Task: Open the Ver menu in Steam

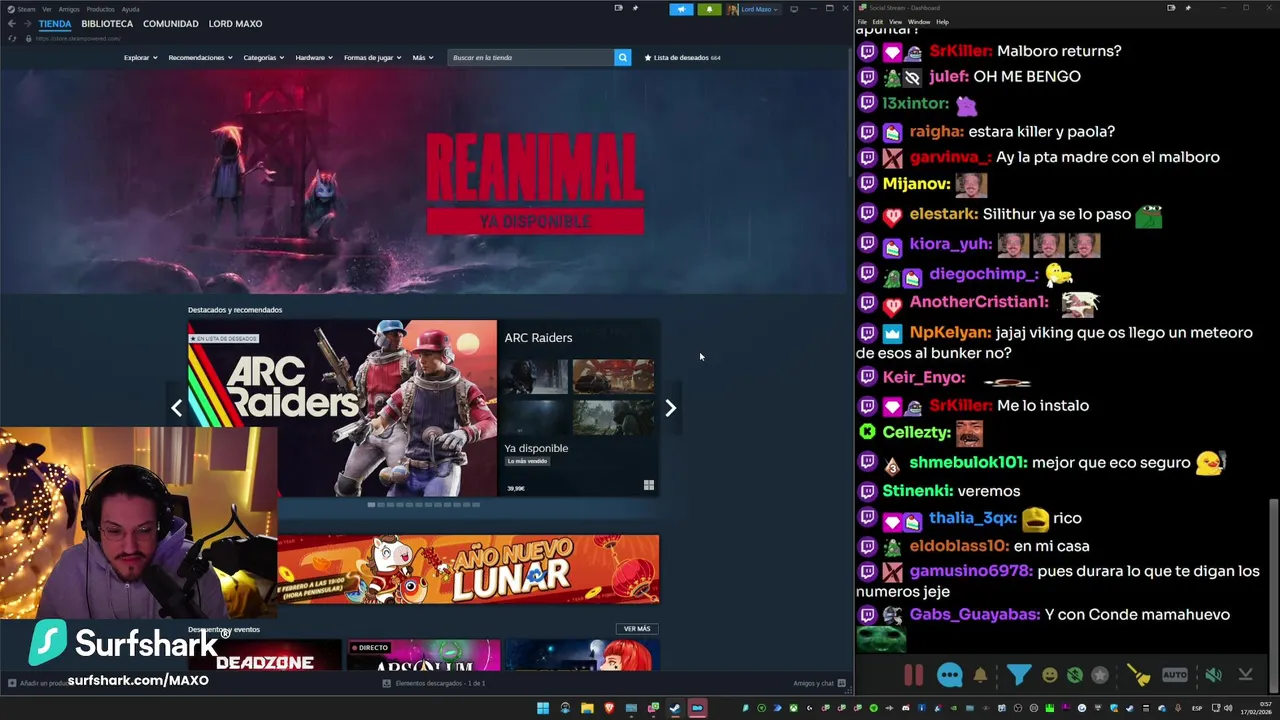Action: click(47, 9)
